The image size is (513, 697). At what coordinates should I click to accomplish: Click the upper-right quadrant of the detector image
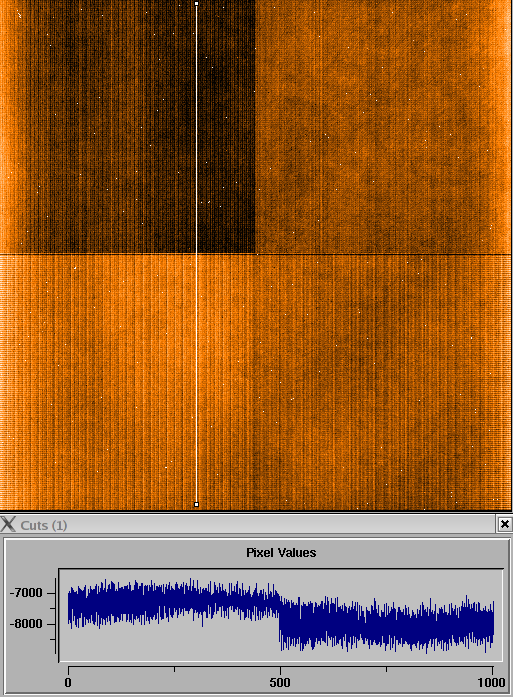pos(383,127)
